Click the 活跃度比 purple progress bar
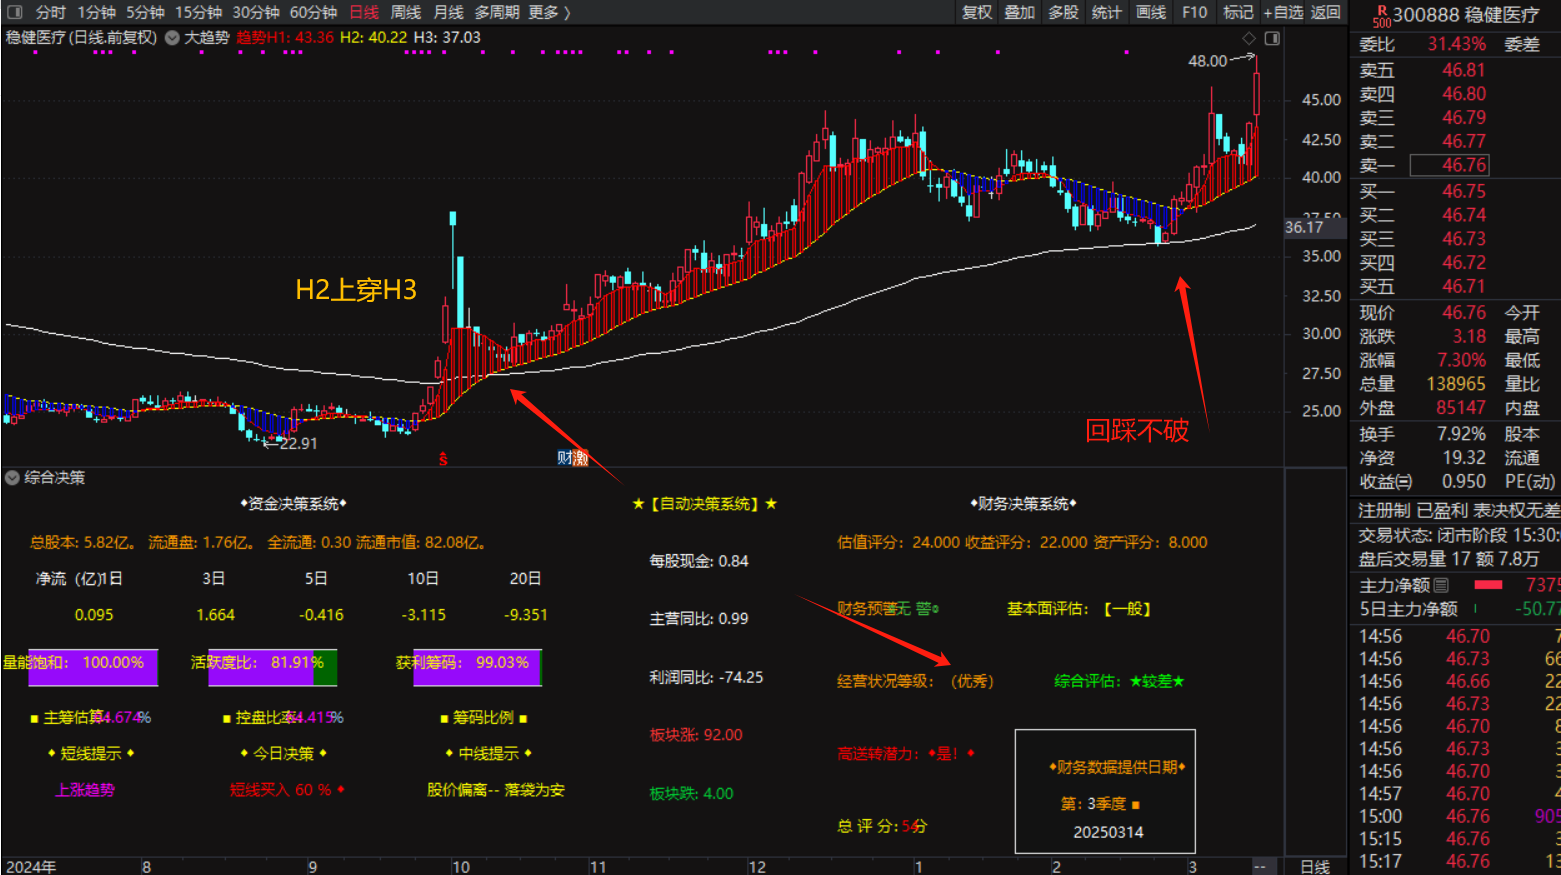 (262, 667)
